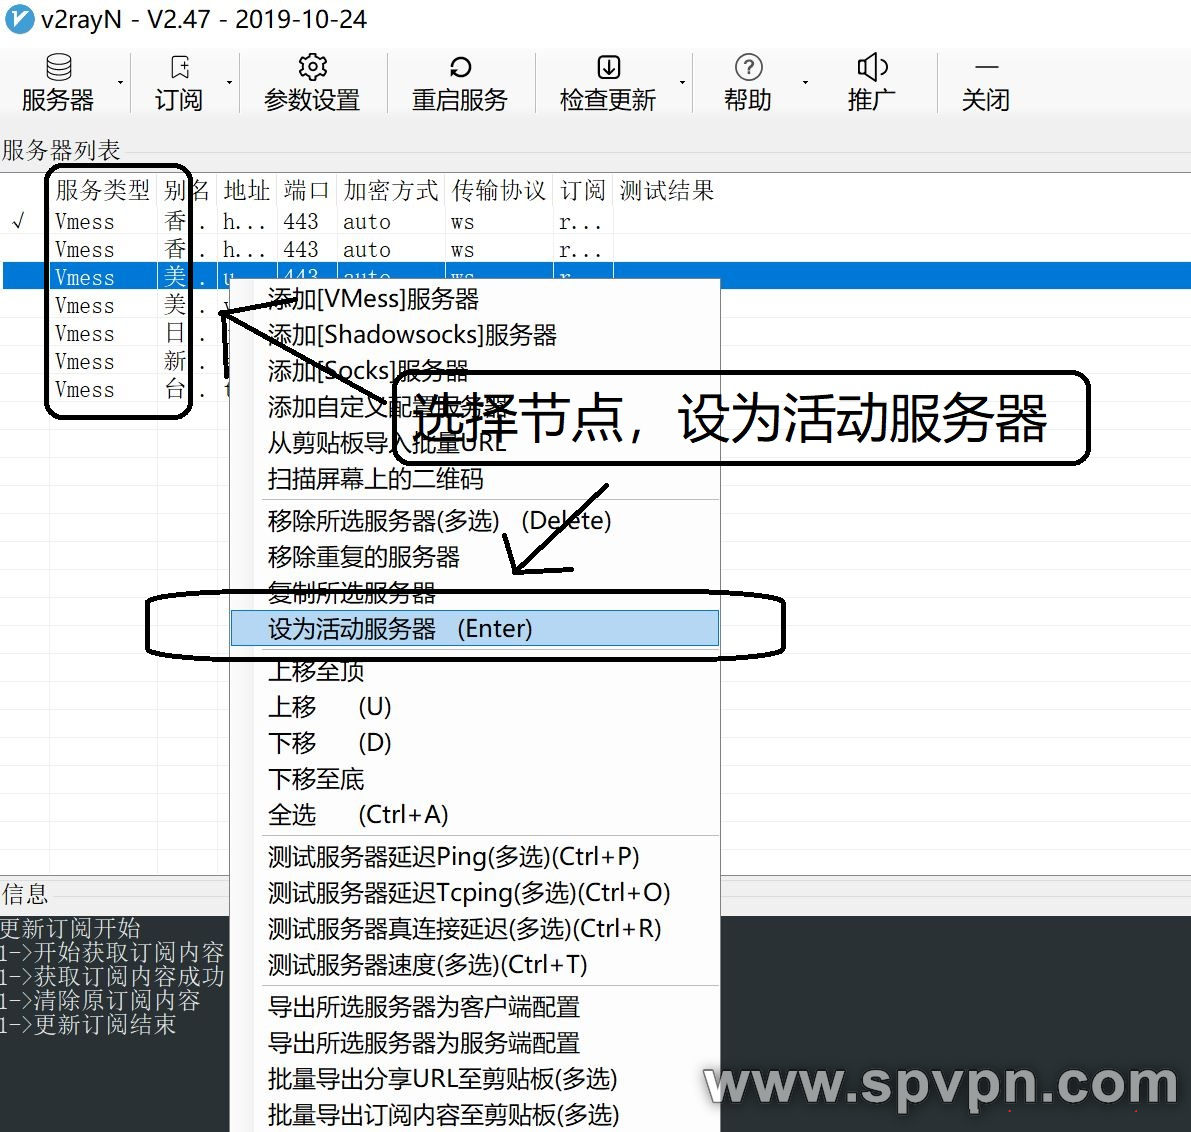Click Restart Service (重启服务) refresh icon
The height and width of the screenshot is (1132, 1191).
point(460,68)
